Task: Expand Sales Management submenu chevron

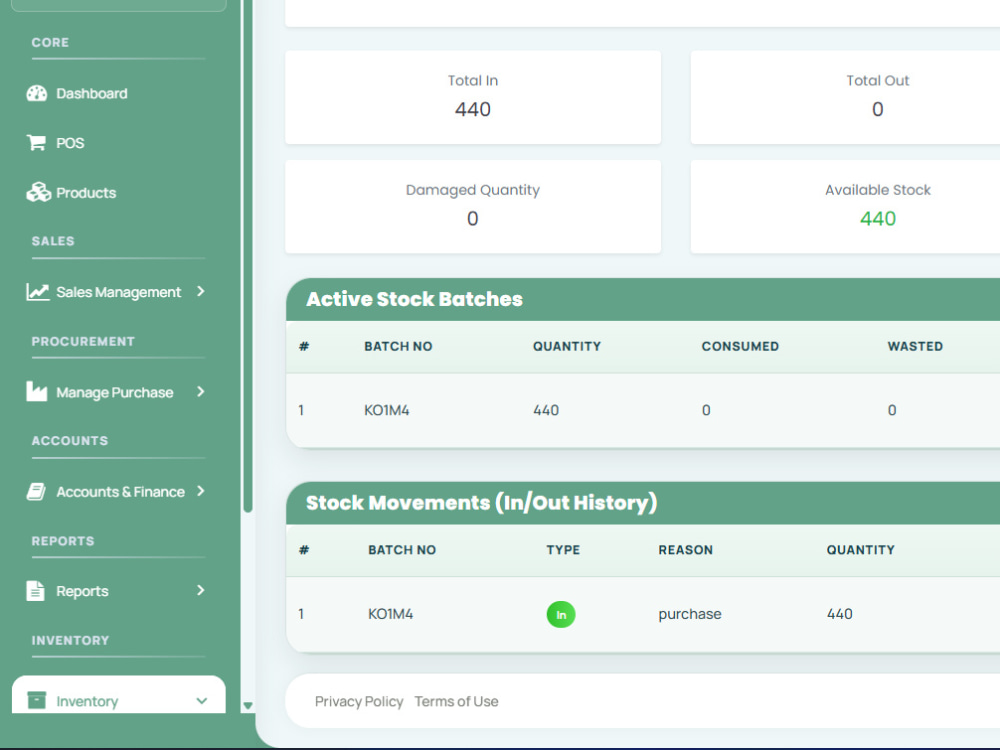Action: tap(201, 291)
